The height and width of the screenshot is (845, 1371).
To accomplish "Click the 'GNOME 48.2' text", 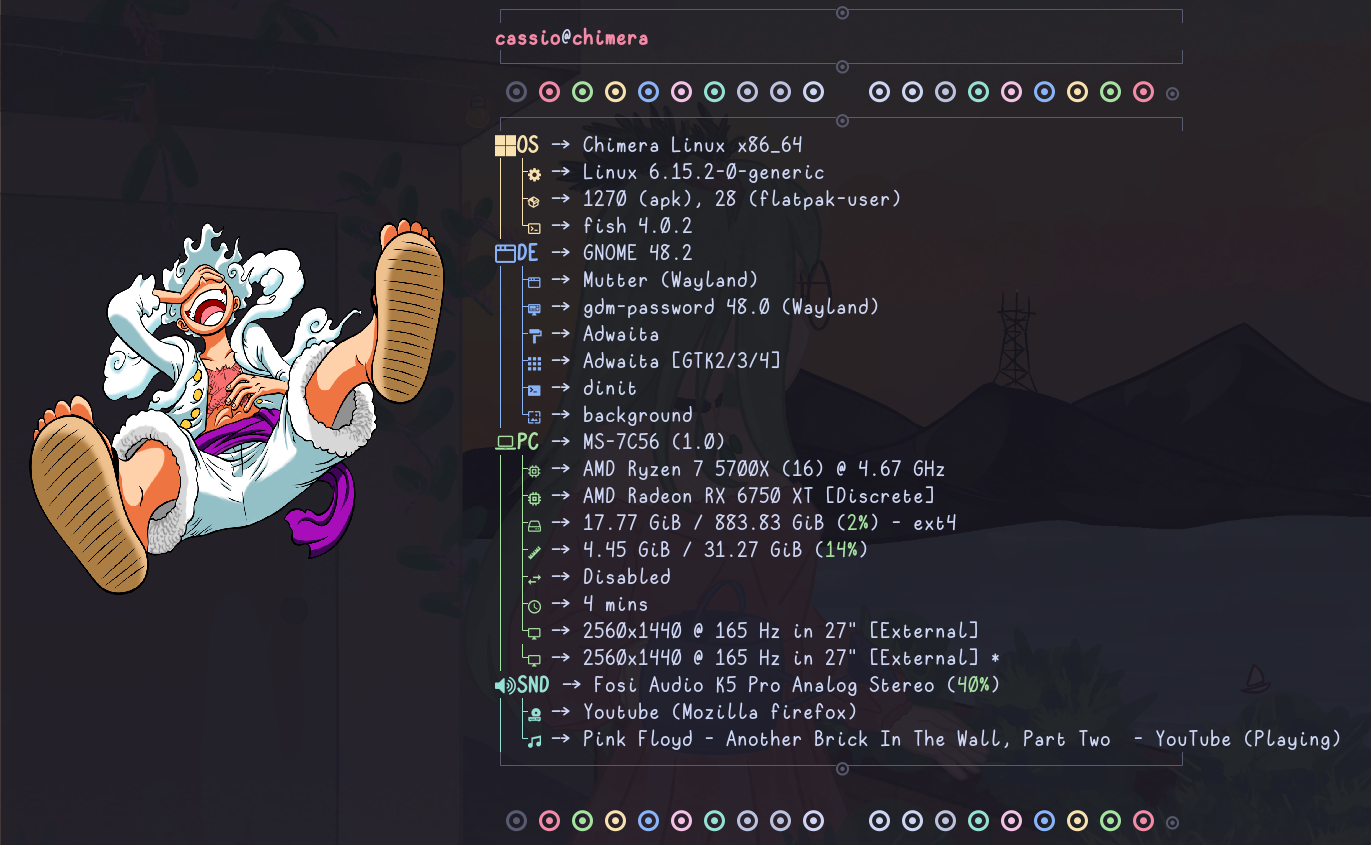I will tap(638, 254).
